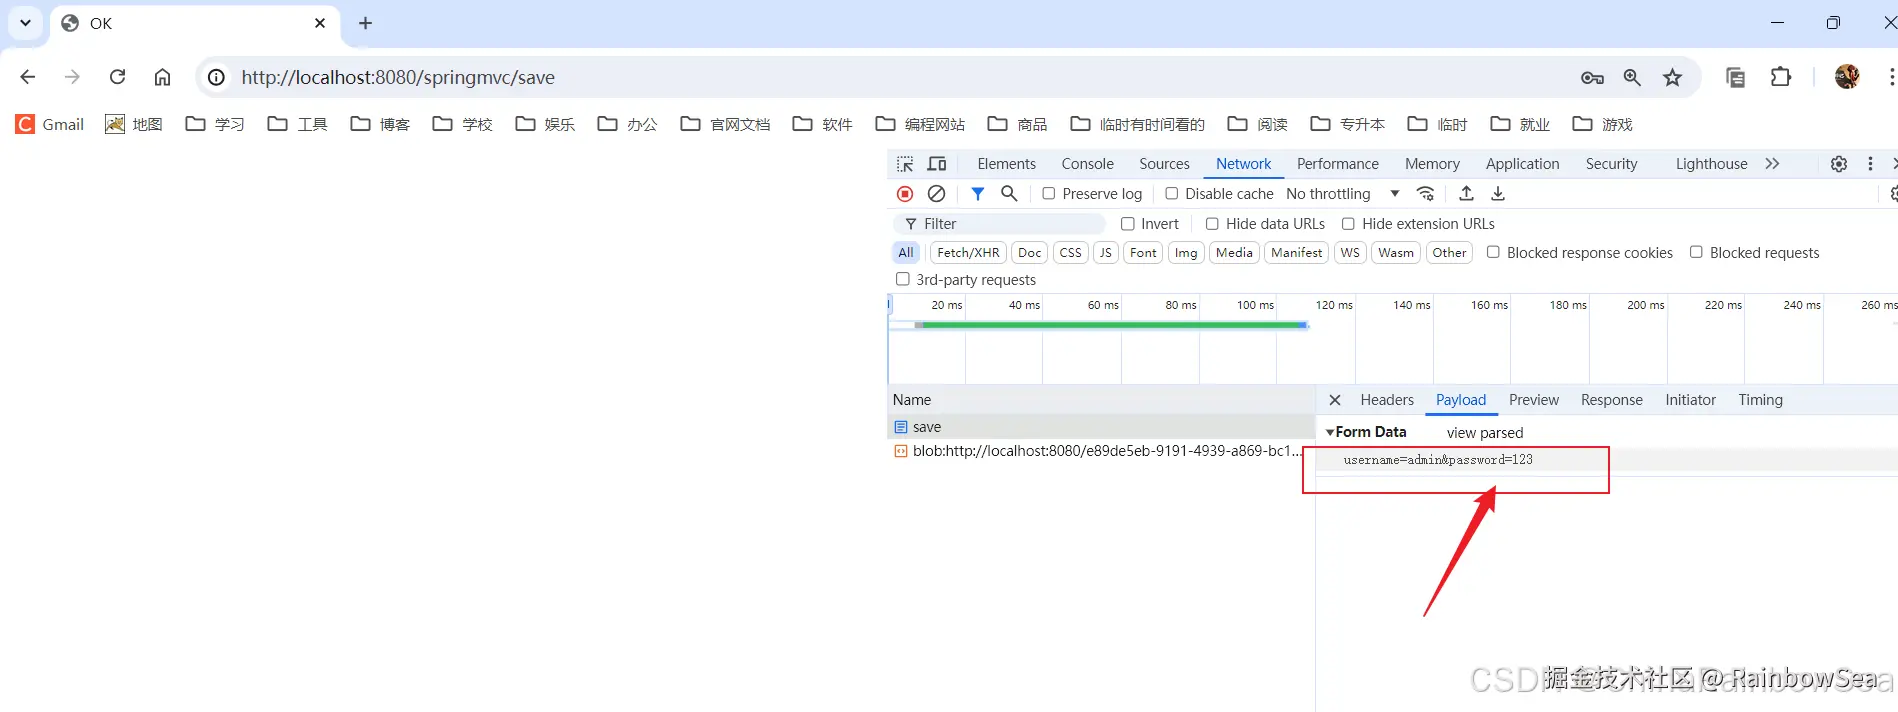Screen dimensions: 1898x712
Task: Show more DevTools tabs chevron
Action: [1772, 164]
